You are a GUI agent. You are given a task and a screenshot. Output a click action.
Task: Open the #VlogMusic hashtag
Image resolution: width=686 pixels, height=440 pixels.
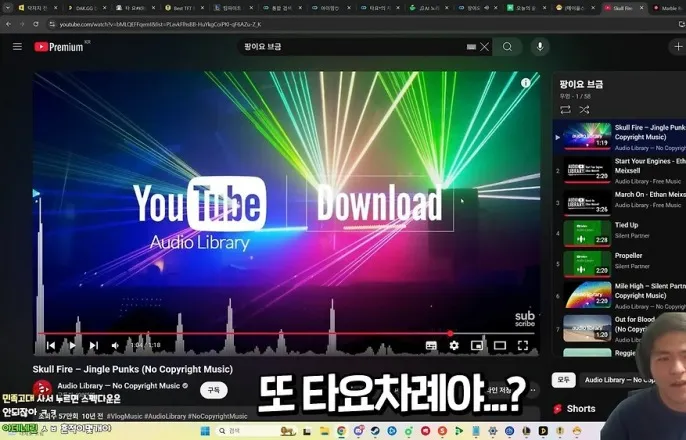tap(124, 416)
